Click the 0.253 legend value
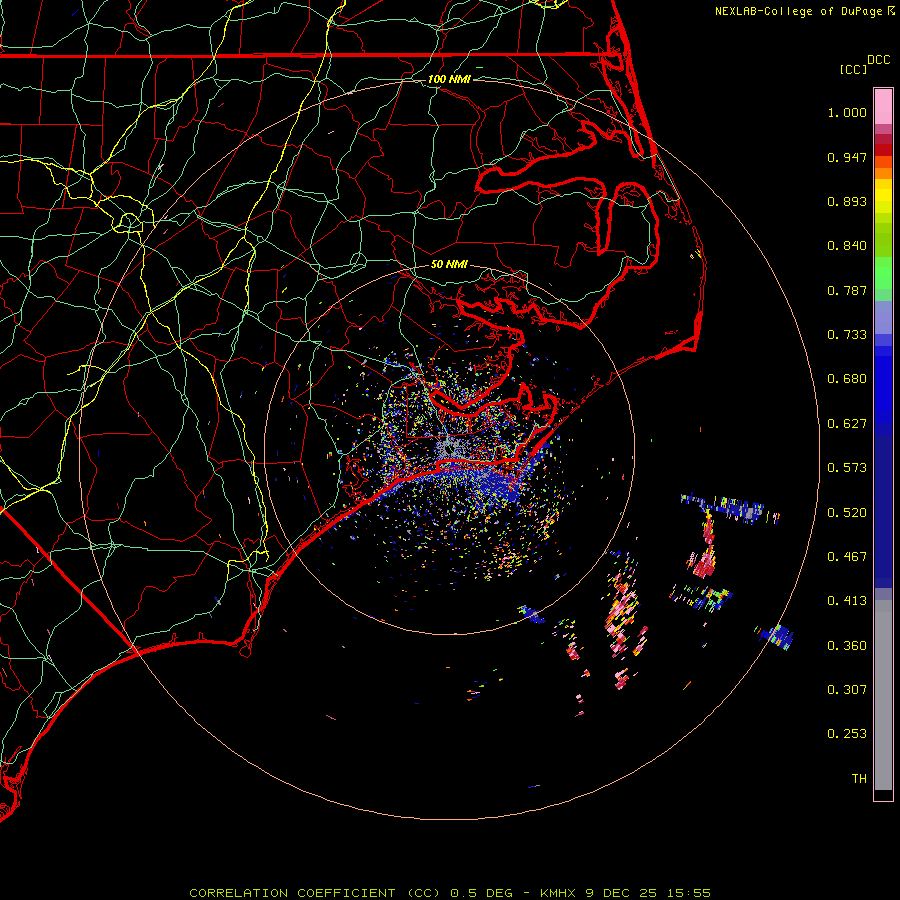The width and height of the screenshot is (900, 900). point(847,734)
